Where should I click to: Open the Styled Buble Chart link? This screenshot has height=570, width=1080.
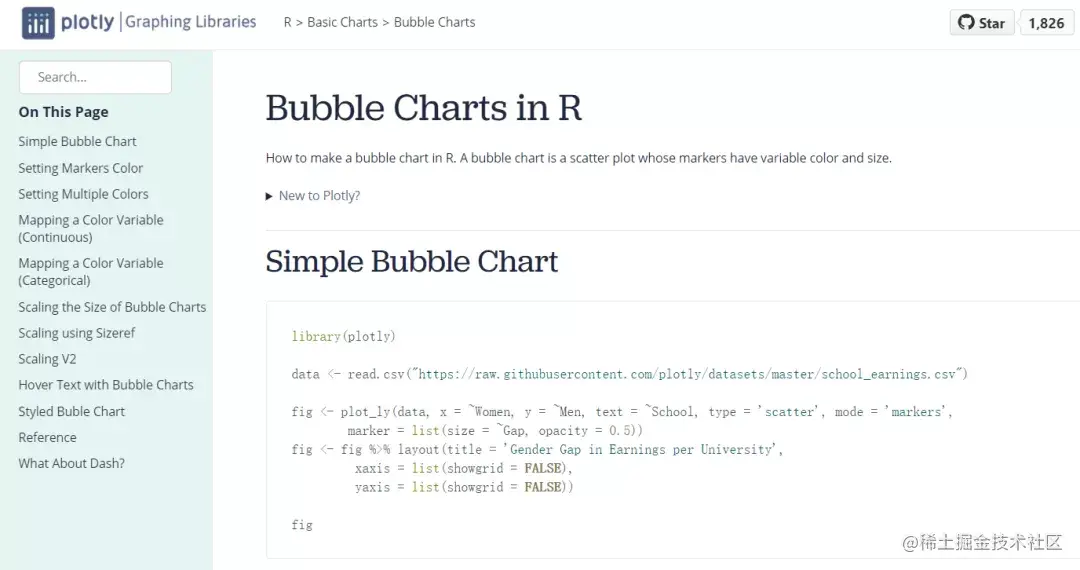[72, 411]
